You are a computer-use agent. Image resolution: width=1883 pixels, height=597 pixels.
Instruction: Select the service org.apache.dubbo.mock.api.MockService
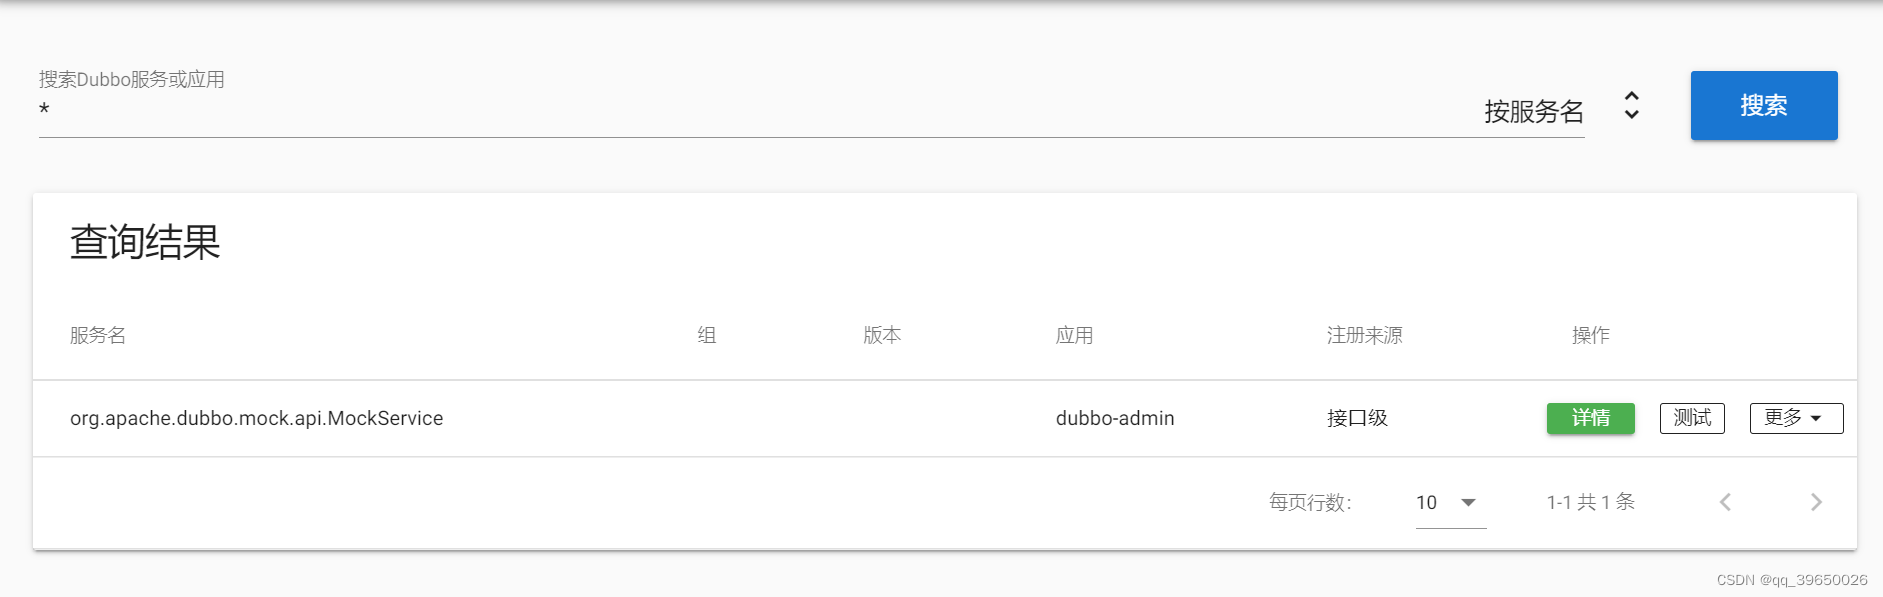coord(256,418)
